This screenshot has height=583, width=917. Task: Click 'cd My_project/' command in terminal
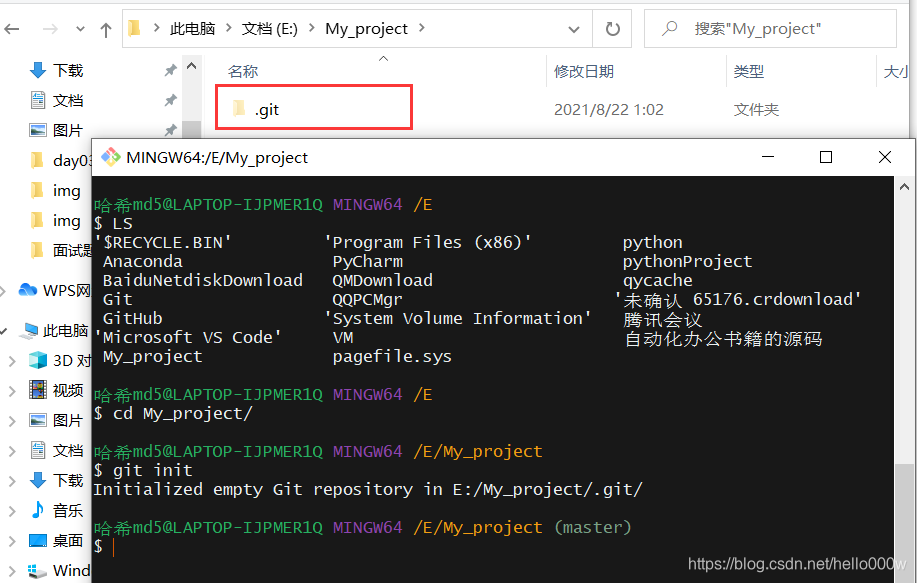point(182,413)
